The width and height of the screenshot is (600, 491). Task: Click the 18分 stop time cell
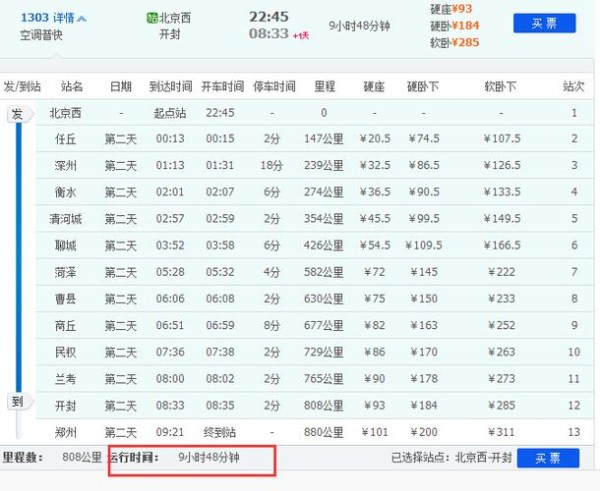(272, 166)
